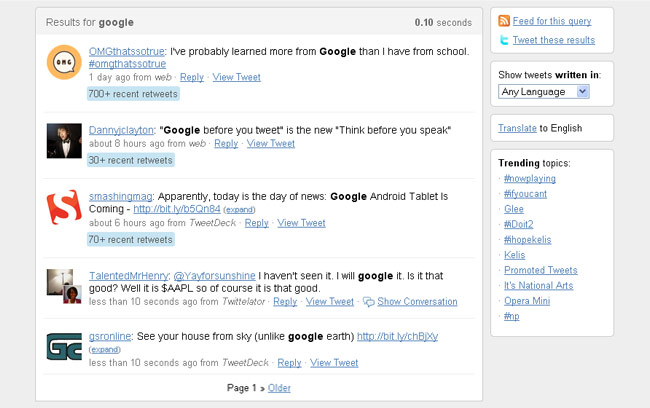Open Kelis trending topic

click(514, 255)
